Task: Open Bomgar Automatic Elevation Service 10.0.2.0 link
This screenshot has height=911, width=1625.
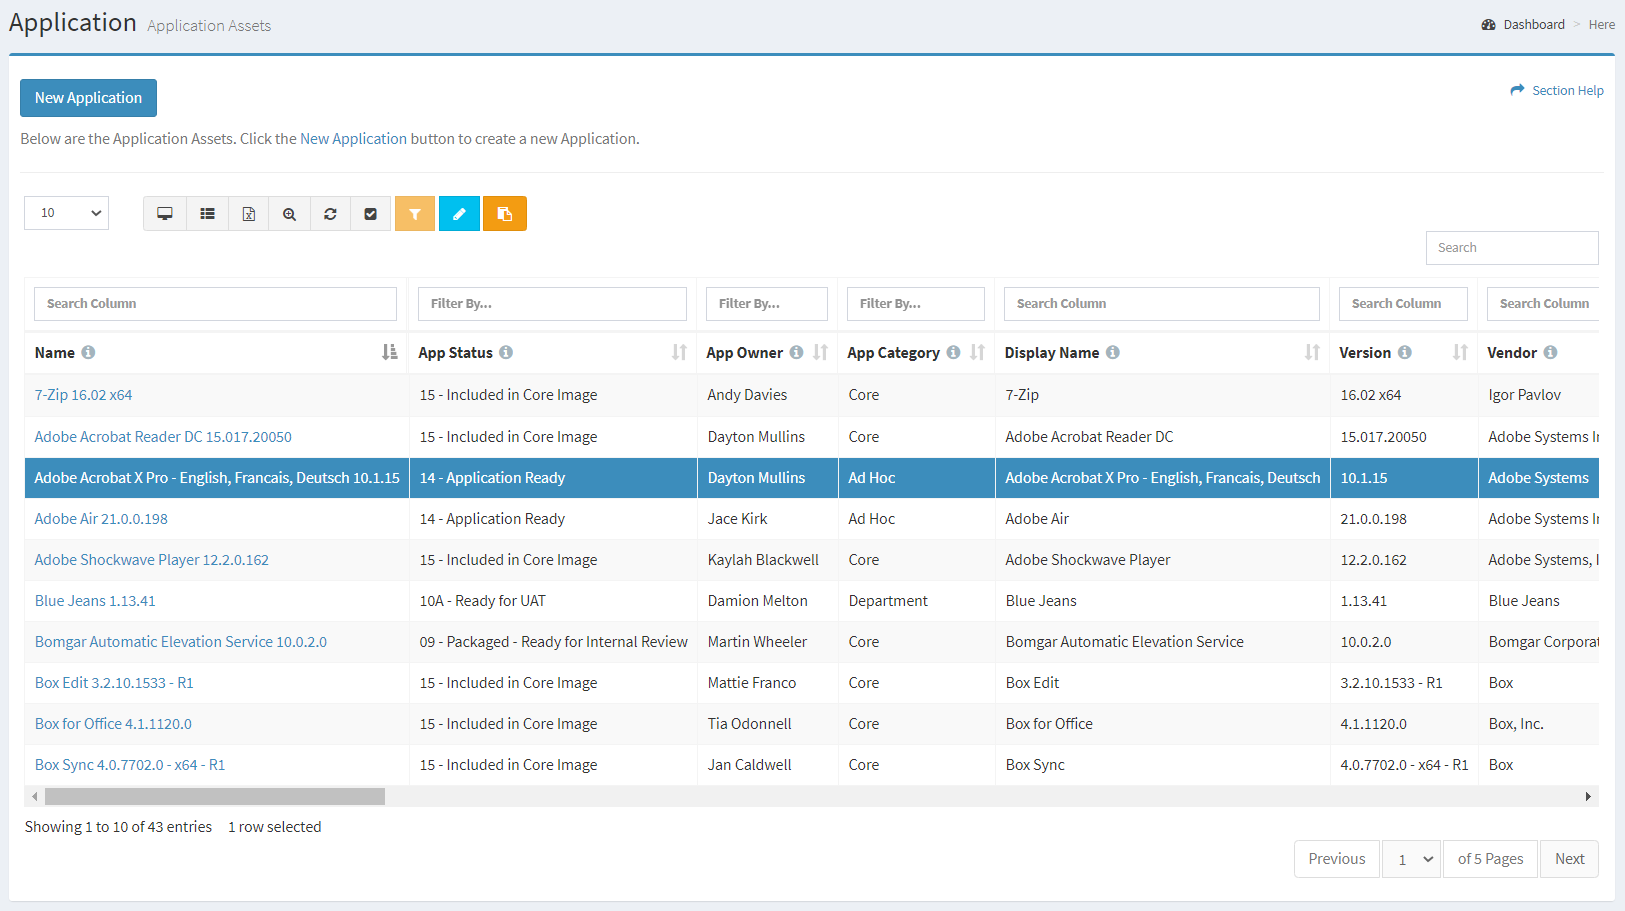Action: point(180,642)
